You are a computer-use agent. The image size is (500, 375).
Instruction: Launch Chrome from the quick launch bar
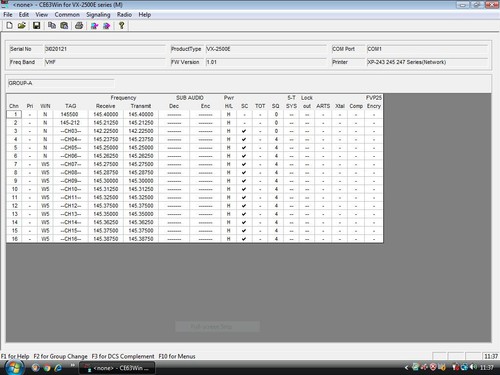tap(47, 368)
